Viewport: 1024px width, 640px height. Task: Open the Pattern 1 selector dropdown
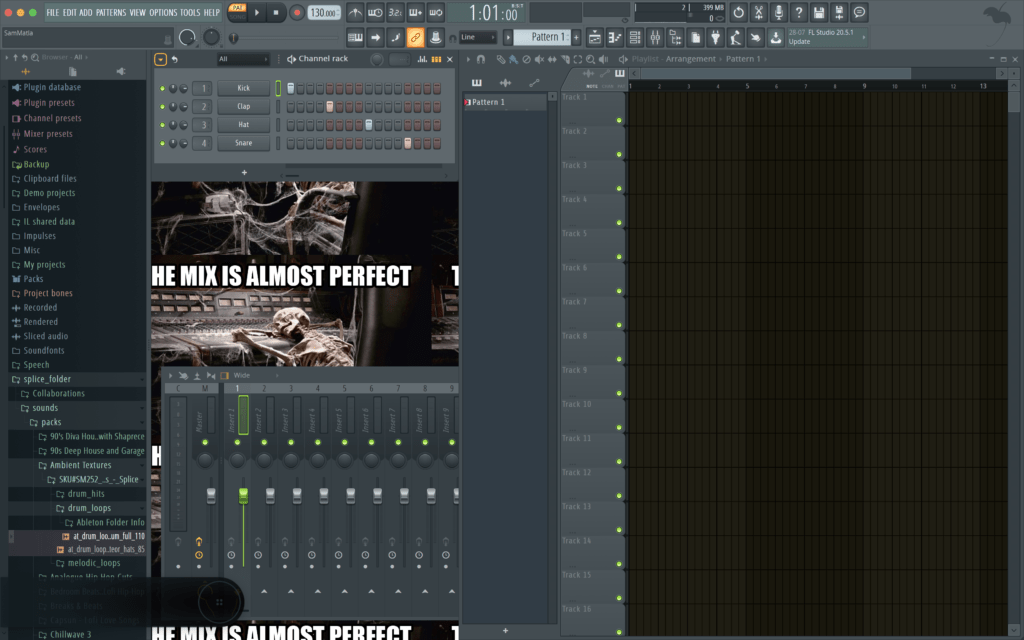point(542,37)
